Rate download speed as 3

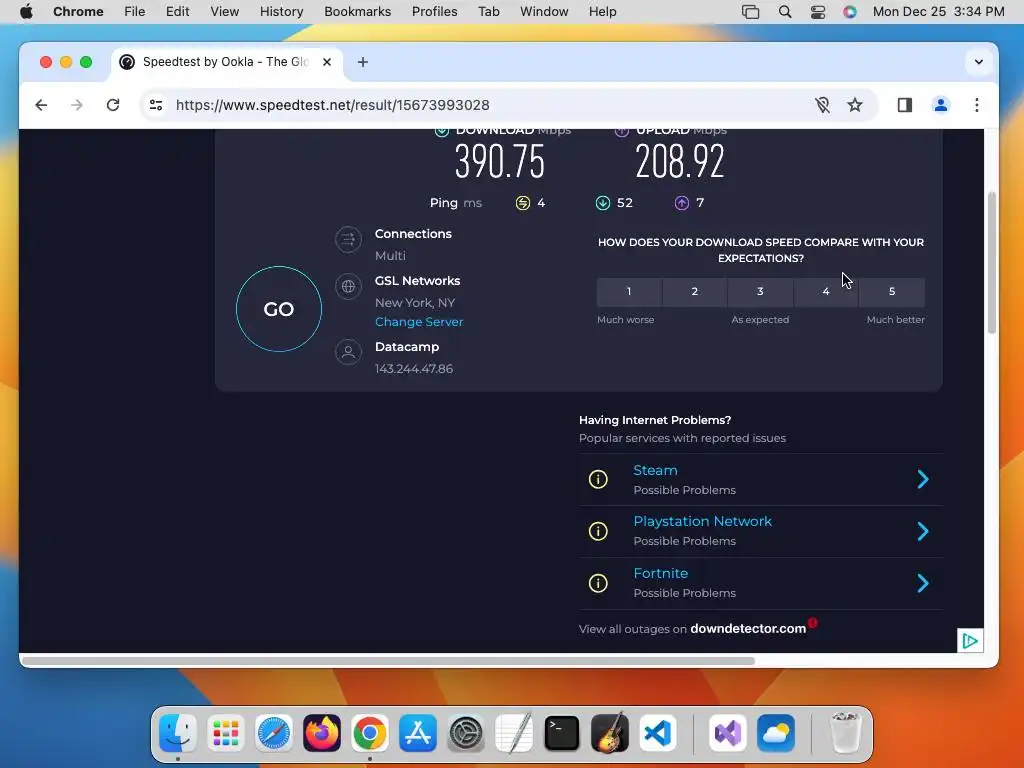coord(760,291)
